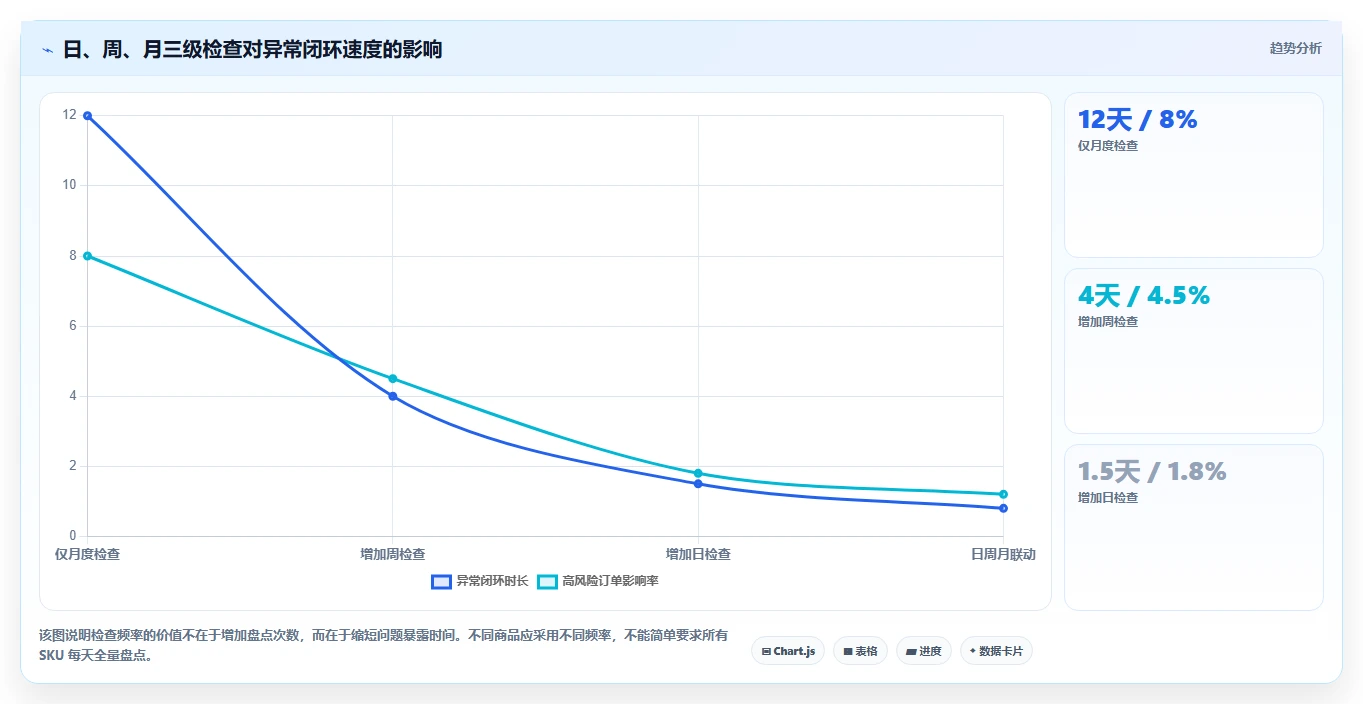Click the teal point at 增加周检查 (4.5)
The height and width of the screenshot is (704, 1363).
click(393, 378)
